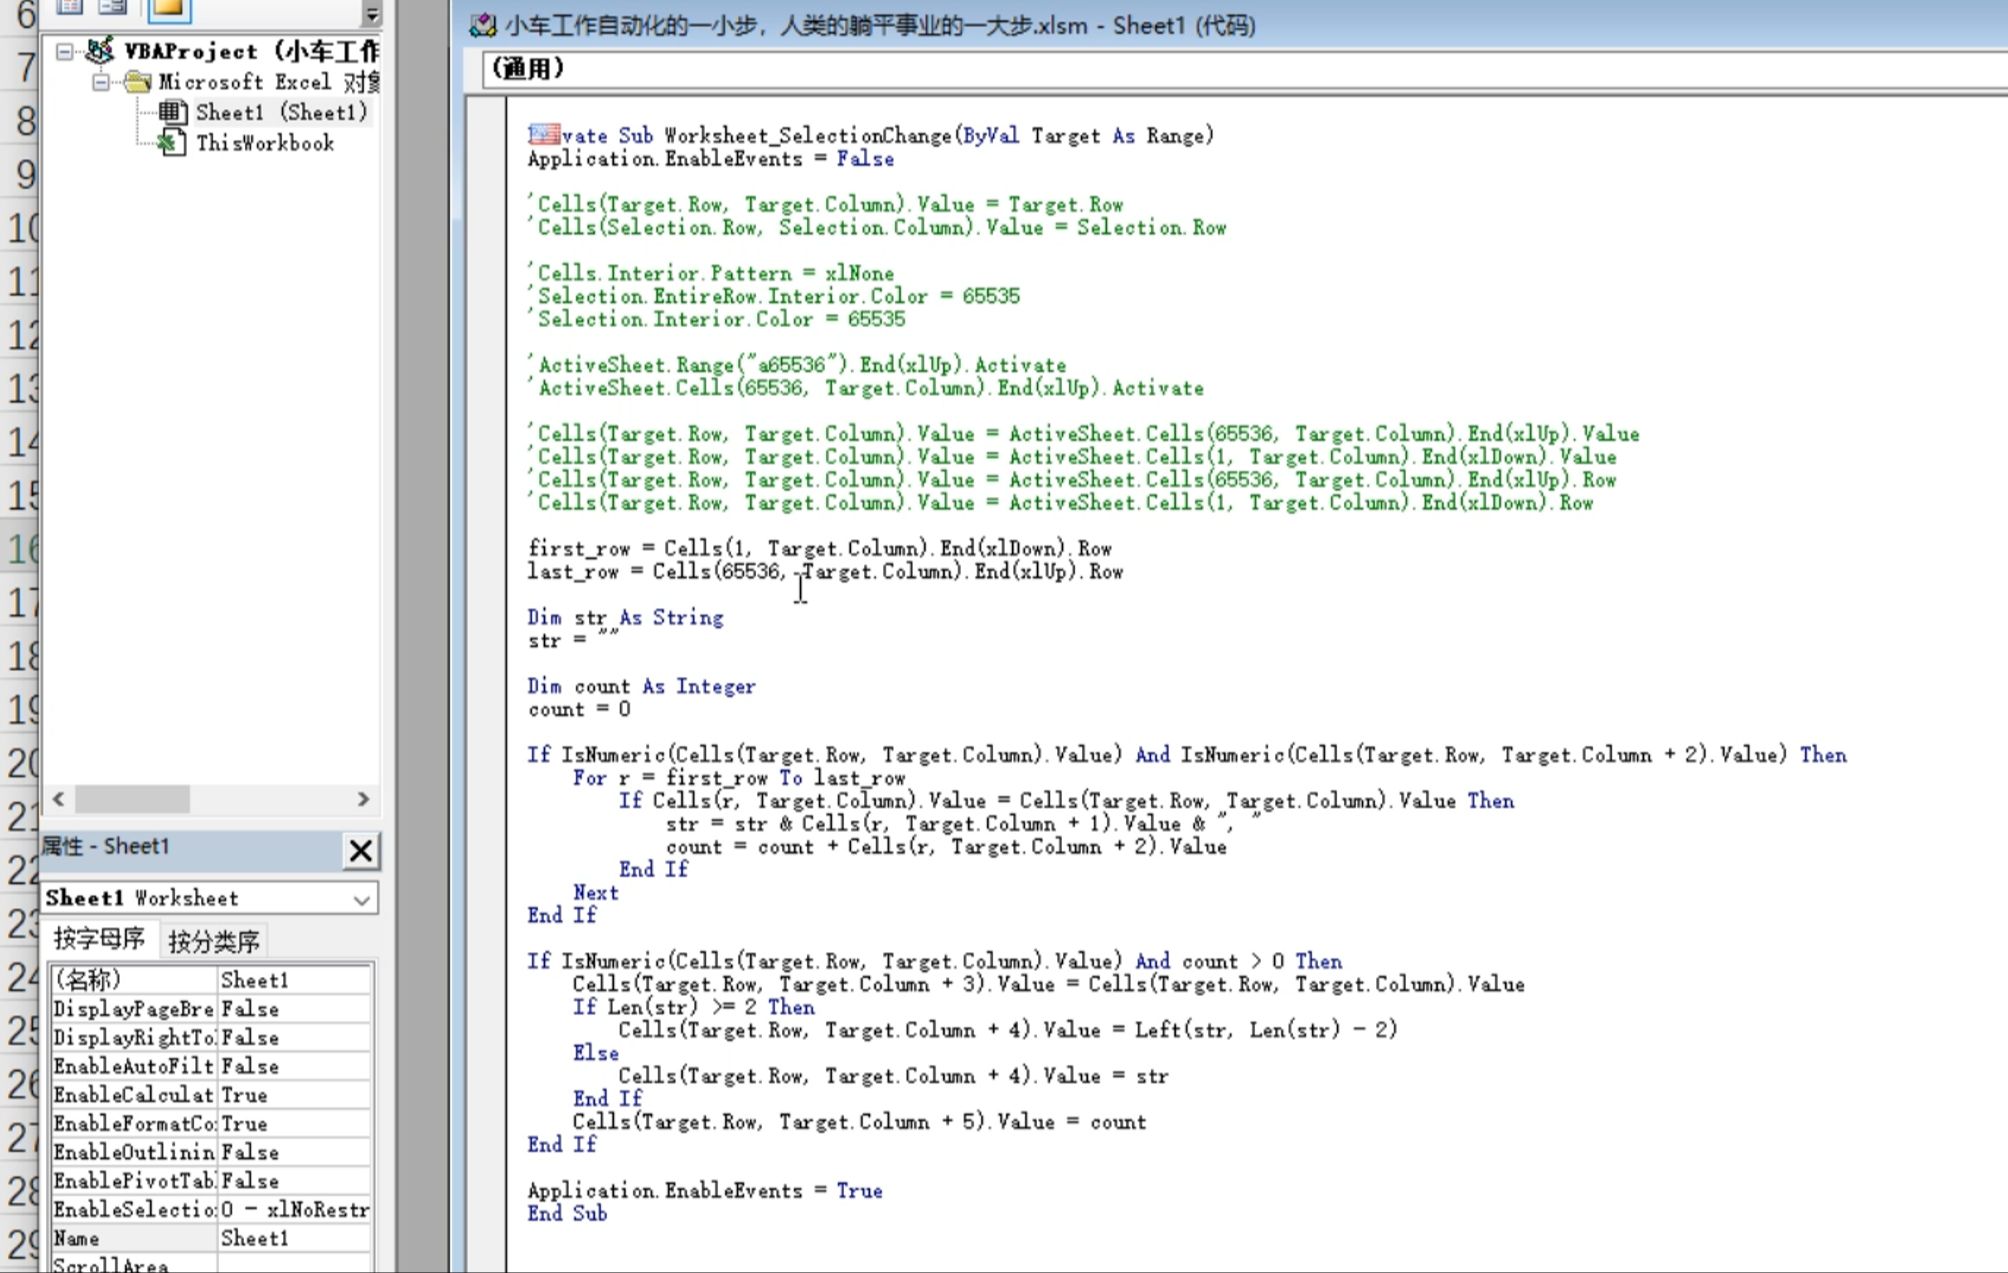This screenshot has width=2008, height=1273.
Task: Click the 'Dim str As String' line
Action: tap(626, 618)
